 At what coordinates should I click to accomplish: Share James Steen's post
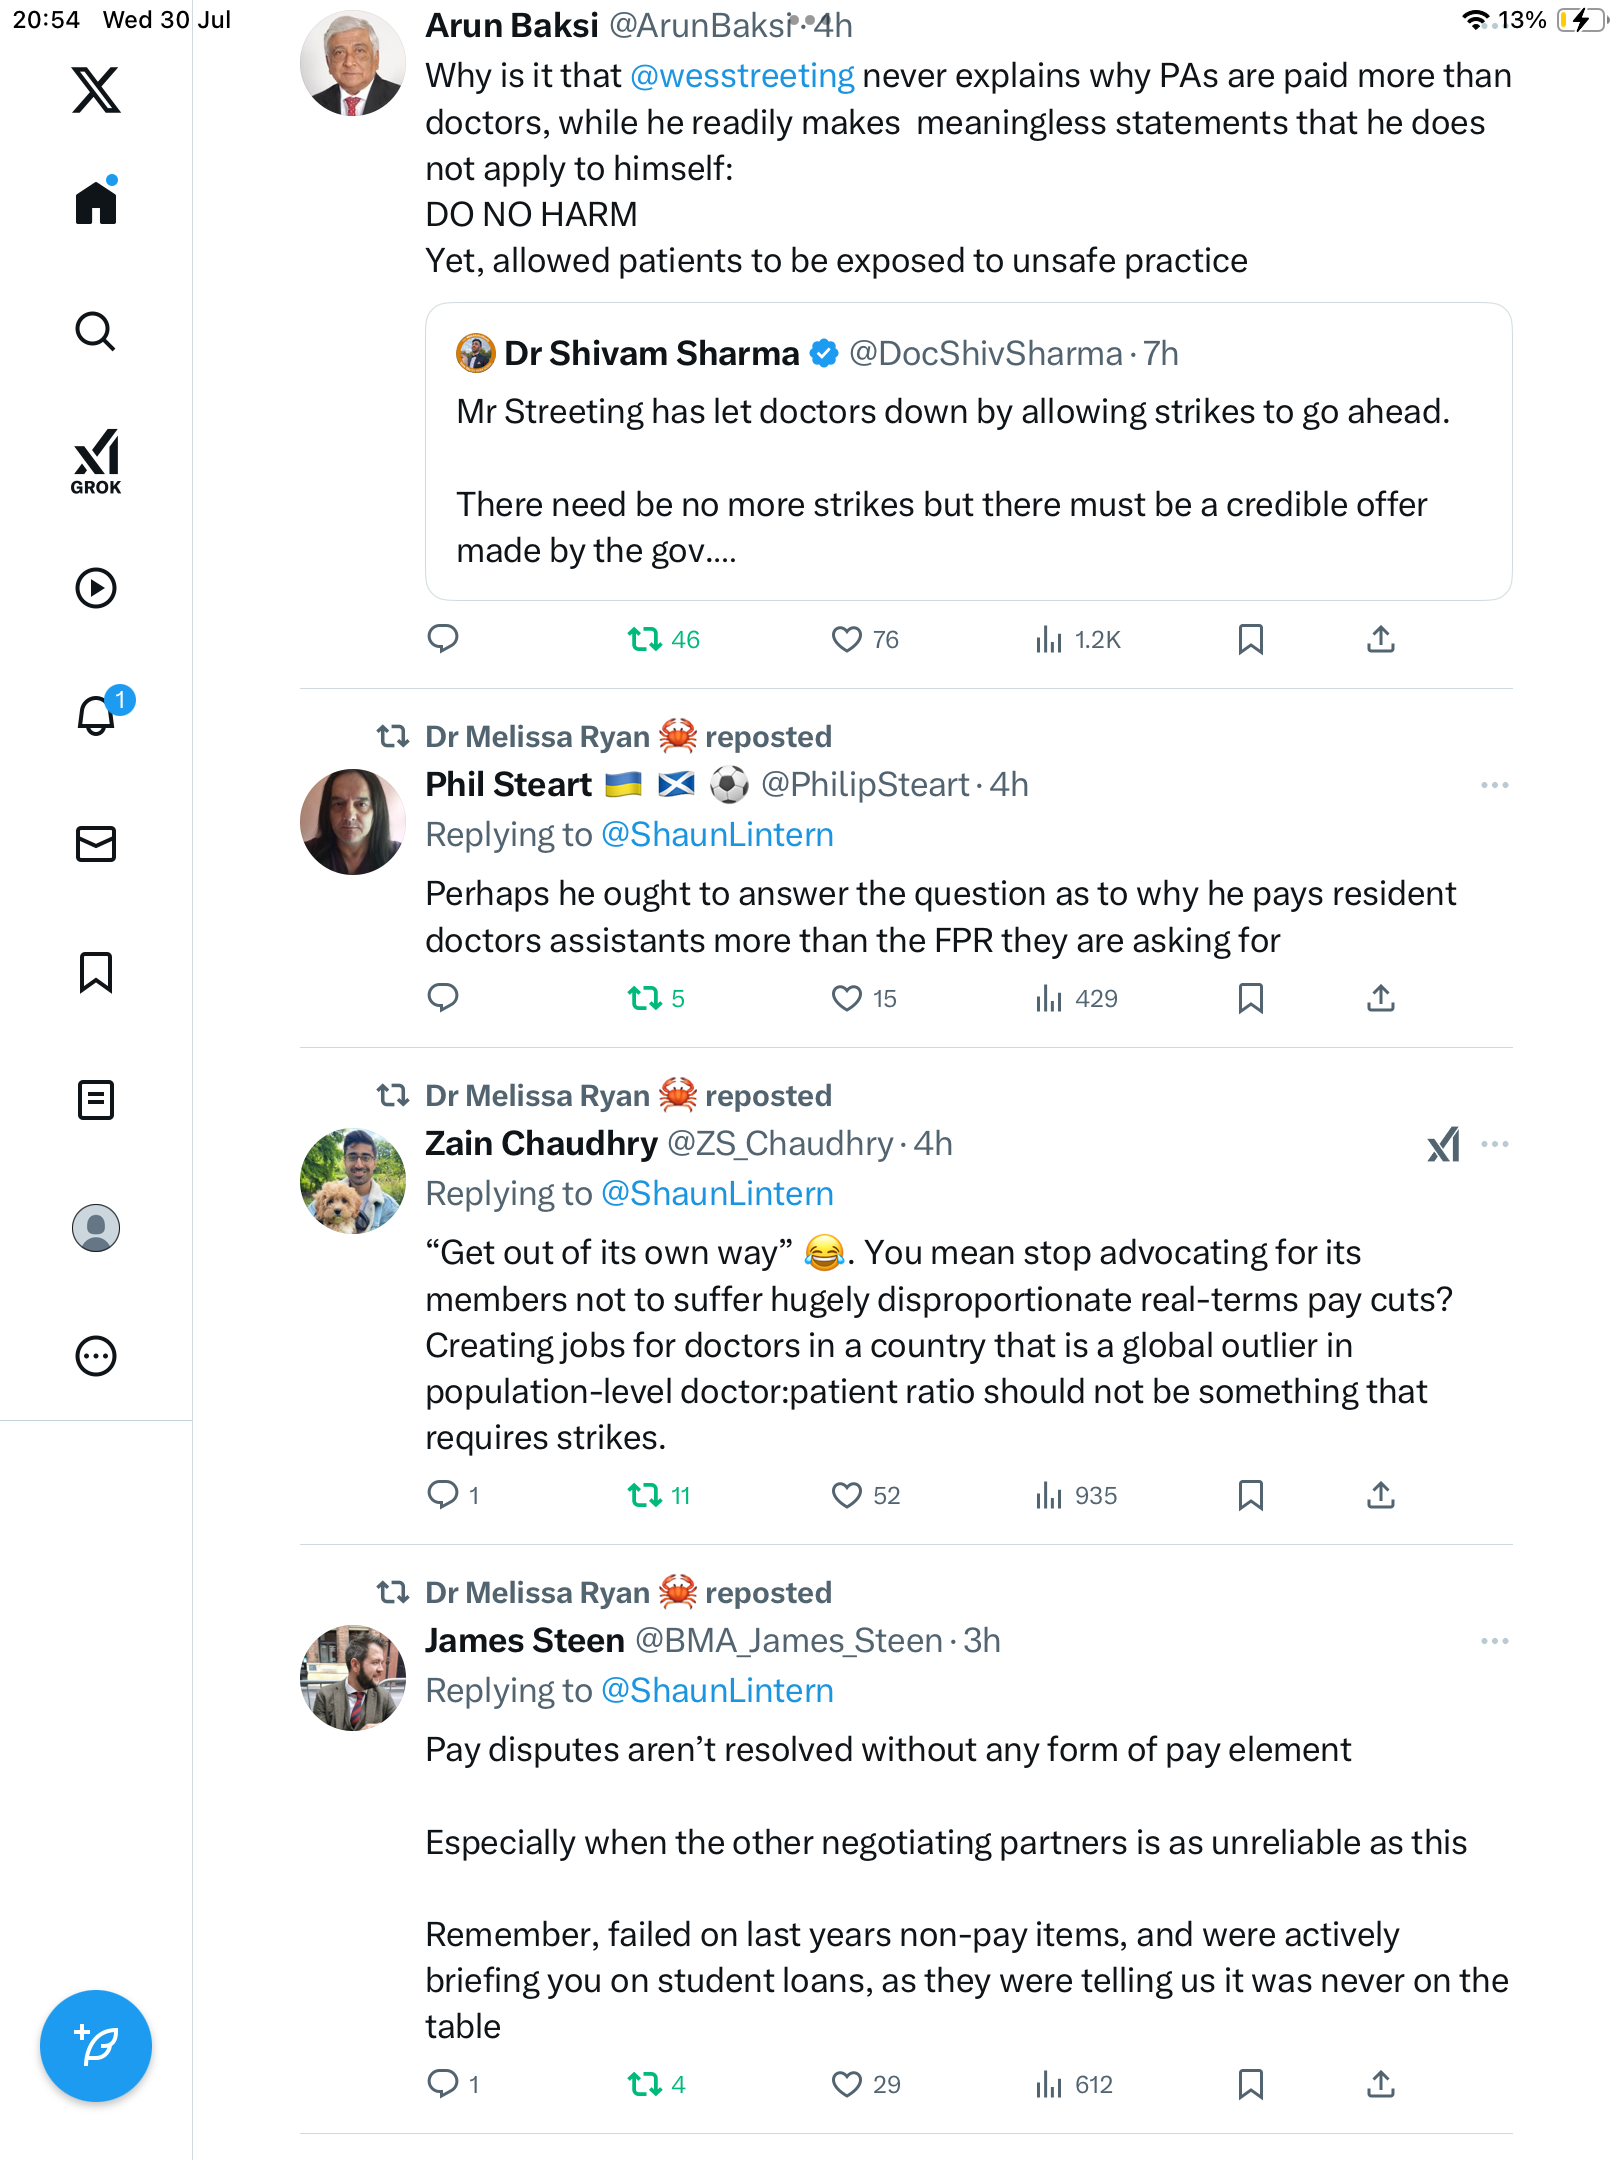pyautogui.click(x=1381, y=2084)
